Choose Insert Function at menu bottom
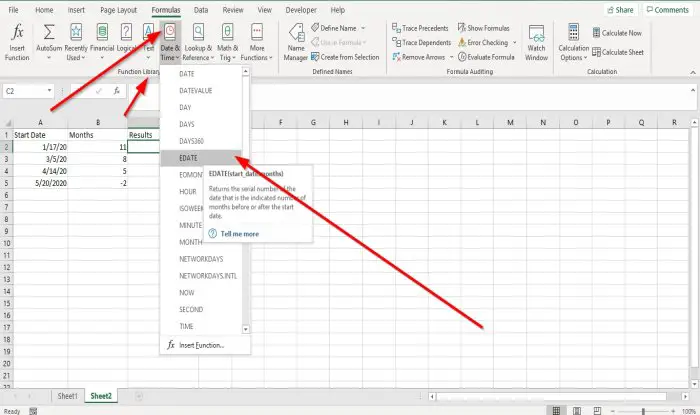This screenshot has height=415, width=700. [205, 345]
